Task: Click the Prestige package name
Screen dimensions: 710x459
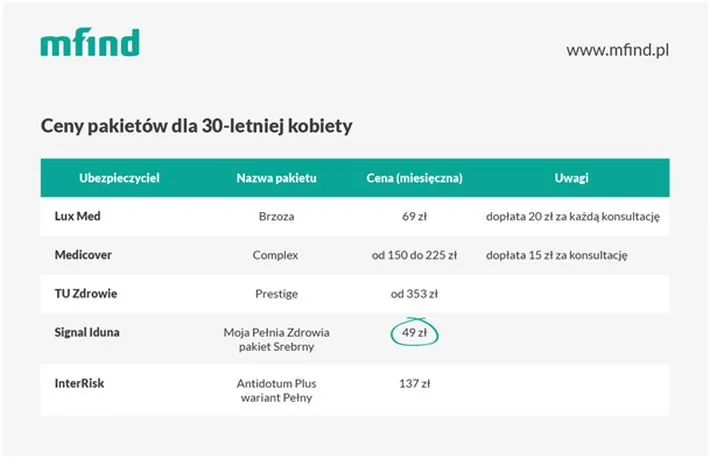Action: (x=276, y=294)
